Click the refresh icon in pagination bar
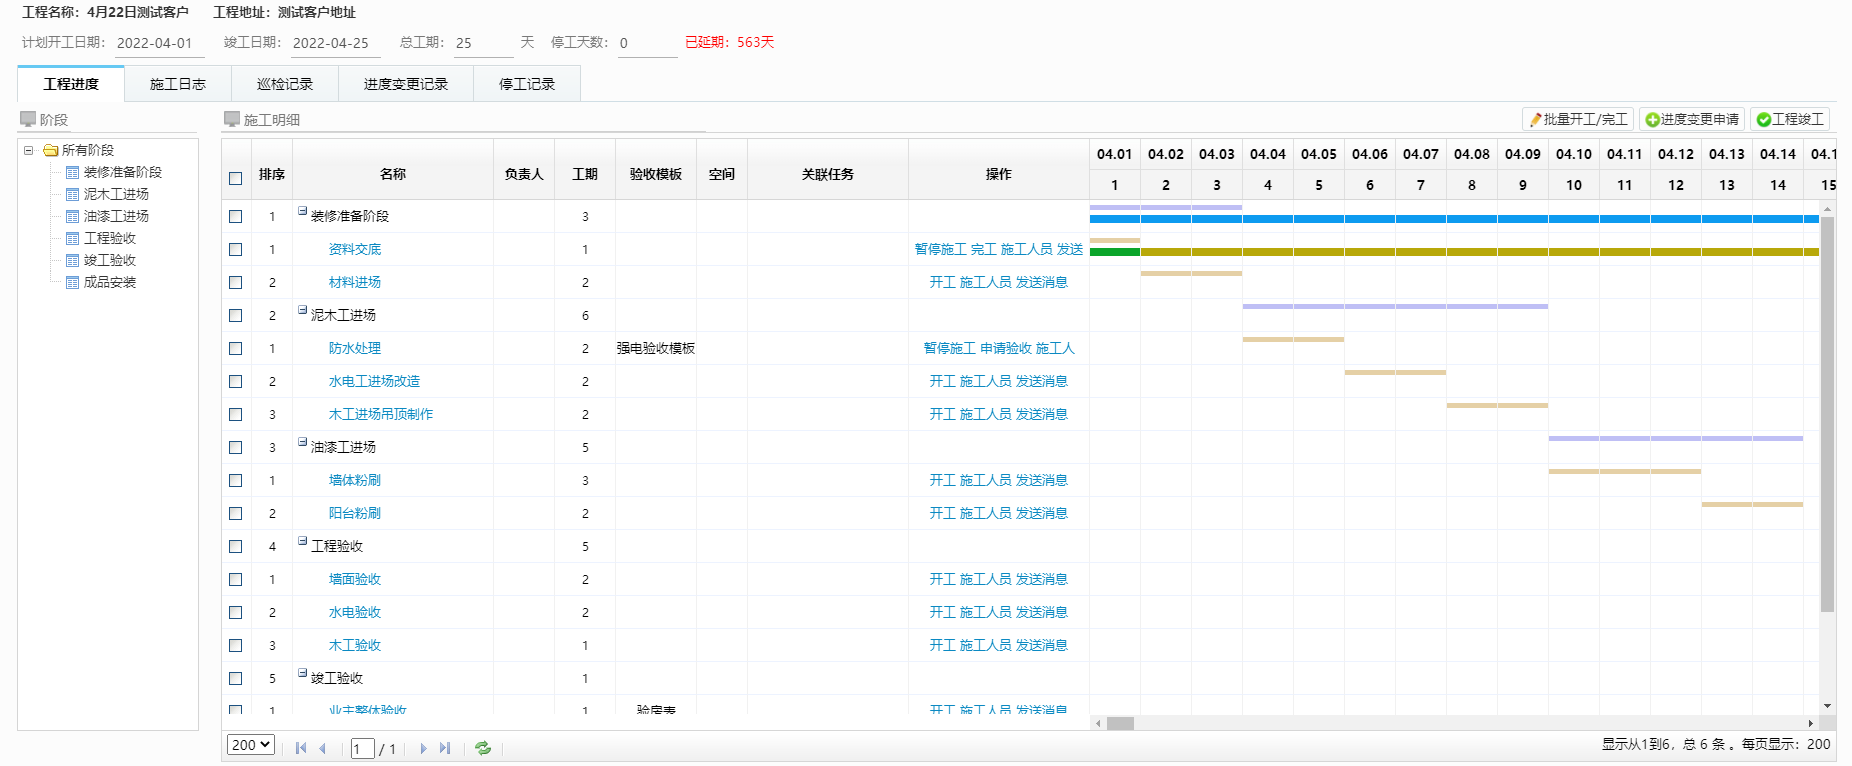Viewport: 1852px width, 766px height. click(x=483, y=748)
